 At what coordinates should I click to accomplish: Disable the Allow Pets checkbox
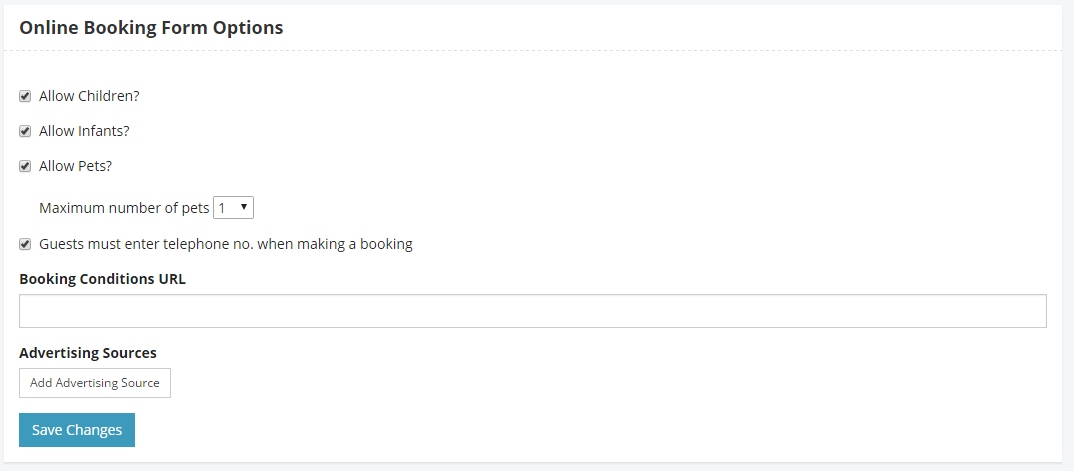point(25,166)
